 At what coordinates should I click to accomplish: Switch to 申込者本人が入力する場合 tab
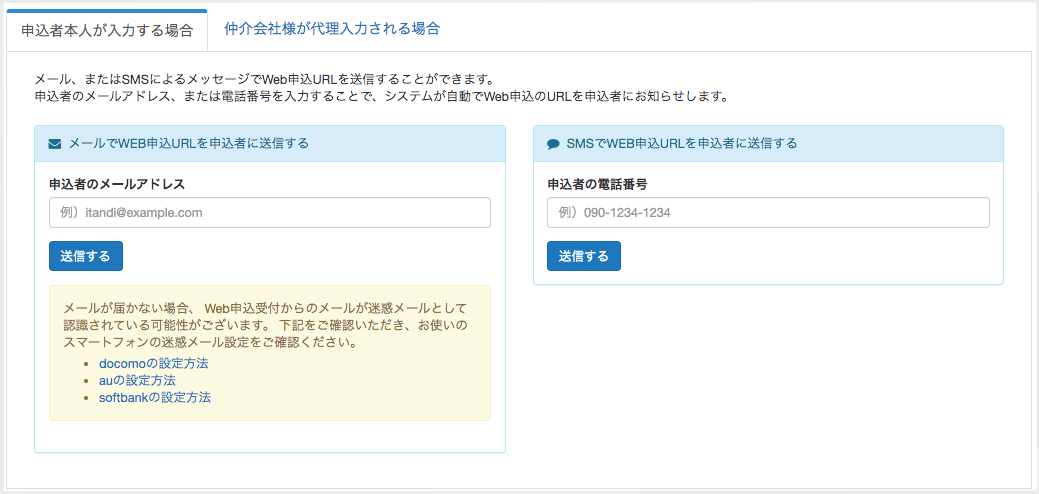point(107,30)
